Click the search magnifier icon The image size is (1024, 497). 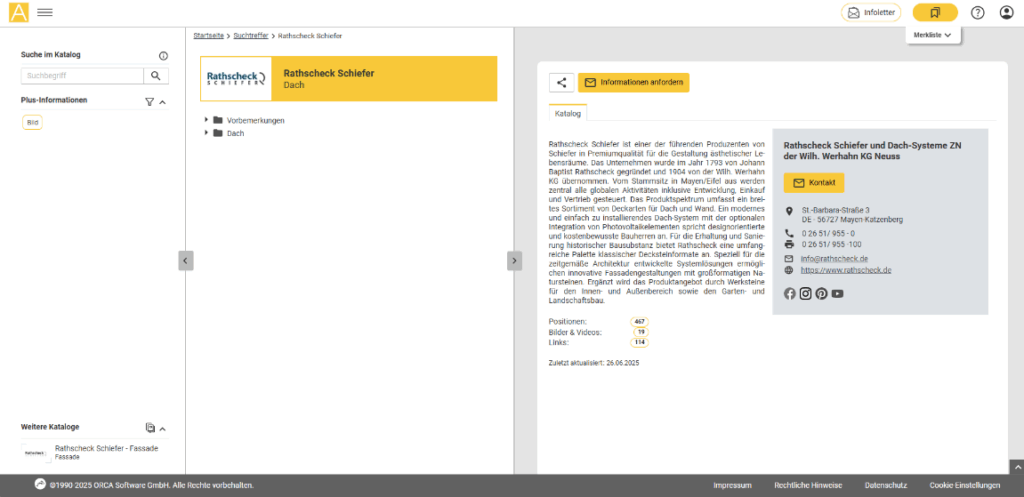158,75
